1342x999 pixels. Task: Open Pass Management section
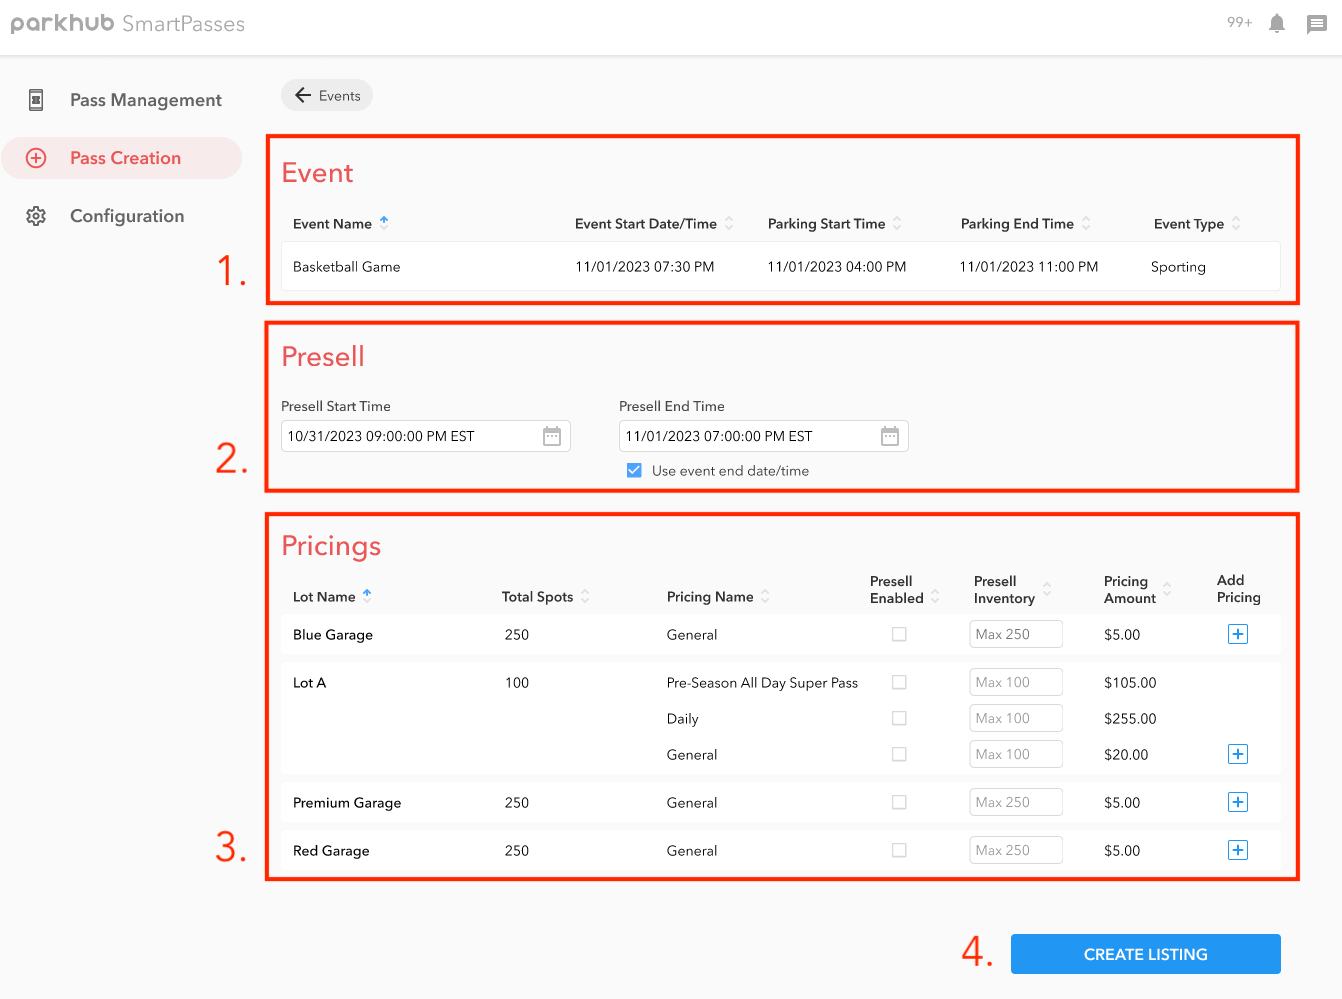(122, 100)
